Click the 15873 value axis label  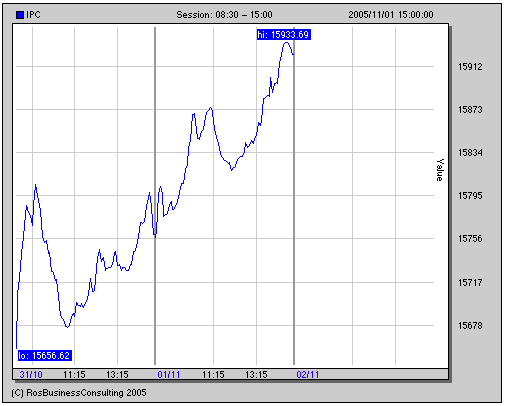pyautogui.click(x=470, y=110)
